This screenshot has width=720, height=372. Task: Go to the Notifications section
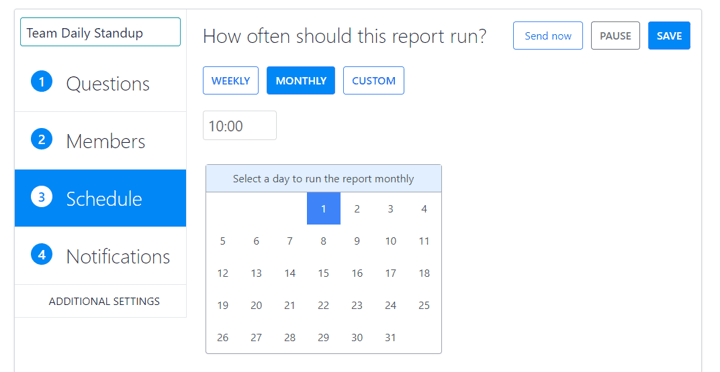click(x=100, y=256)
